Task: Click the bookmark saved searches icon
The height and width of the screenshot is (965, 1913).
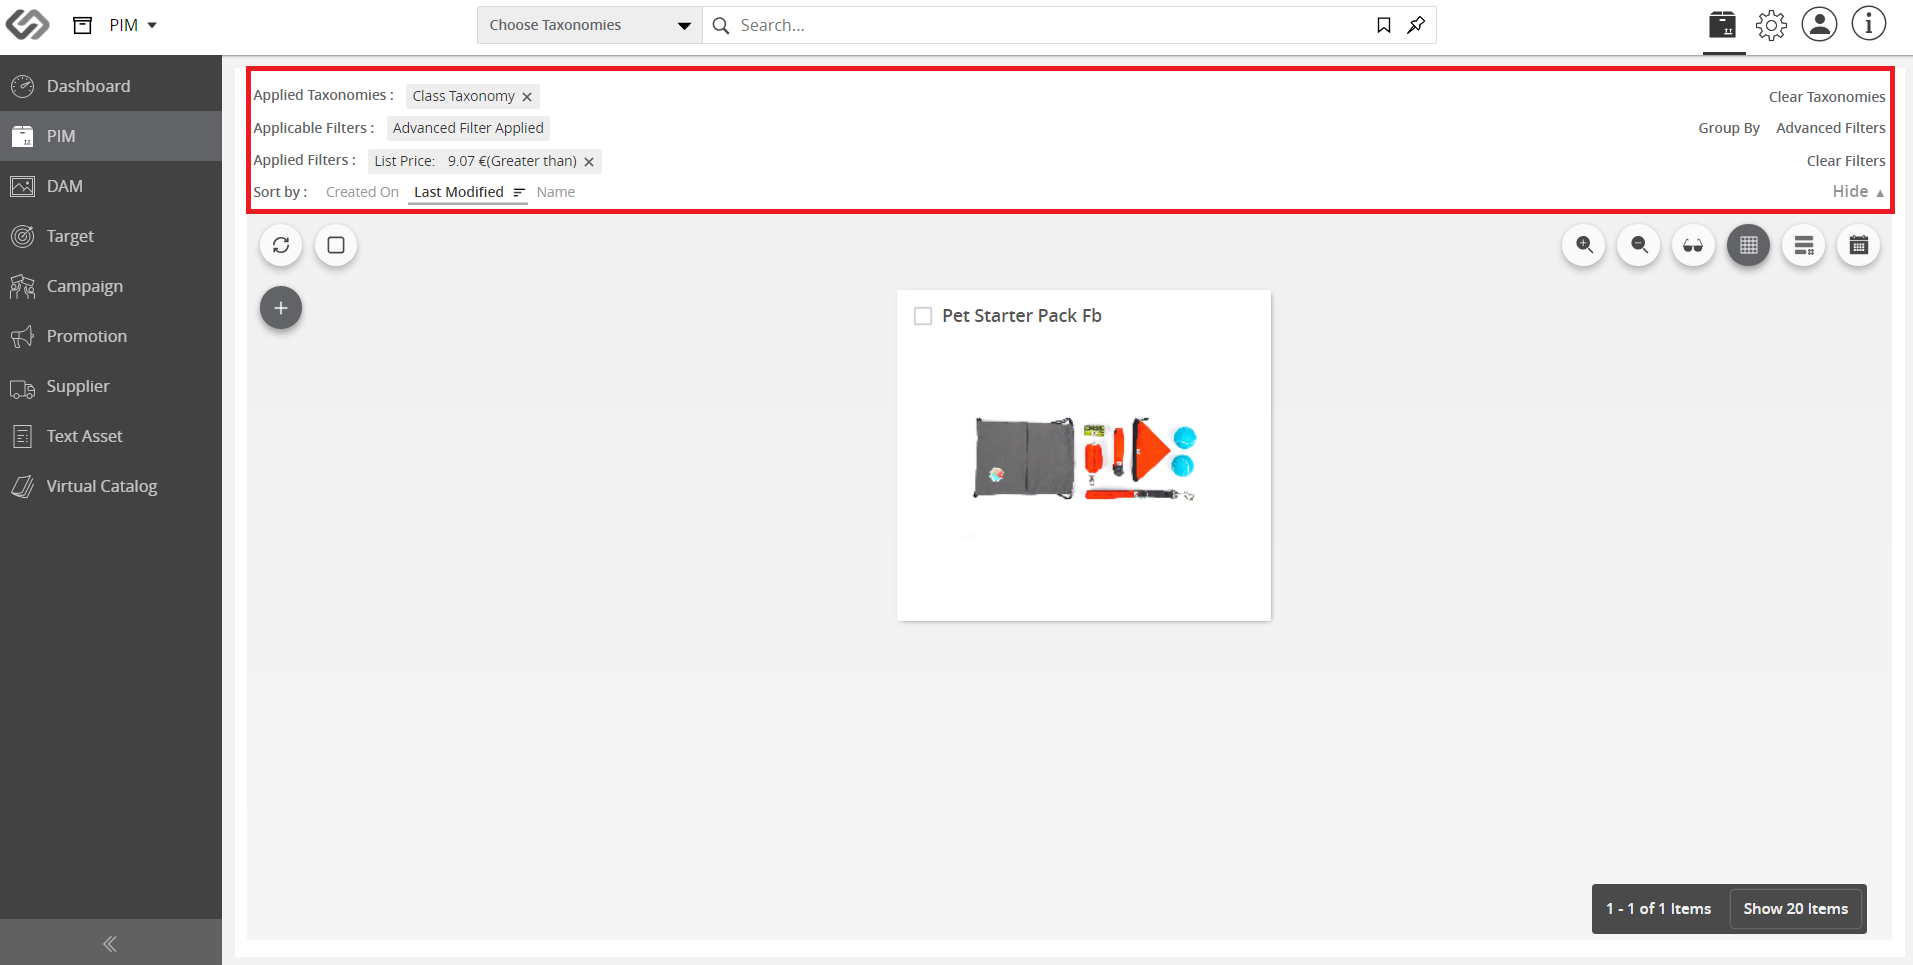Action: click(x=1383, y=25)
